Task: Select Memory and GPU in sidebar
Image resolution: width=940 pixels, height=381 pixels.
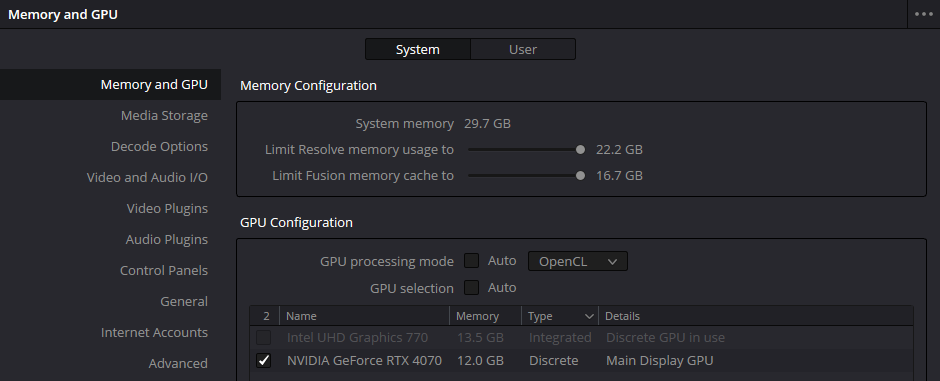Action: (110, 84)
